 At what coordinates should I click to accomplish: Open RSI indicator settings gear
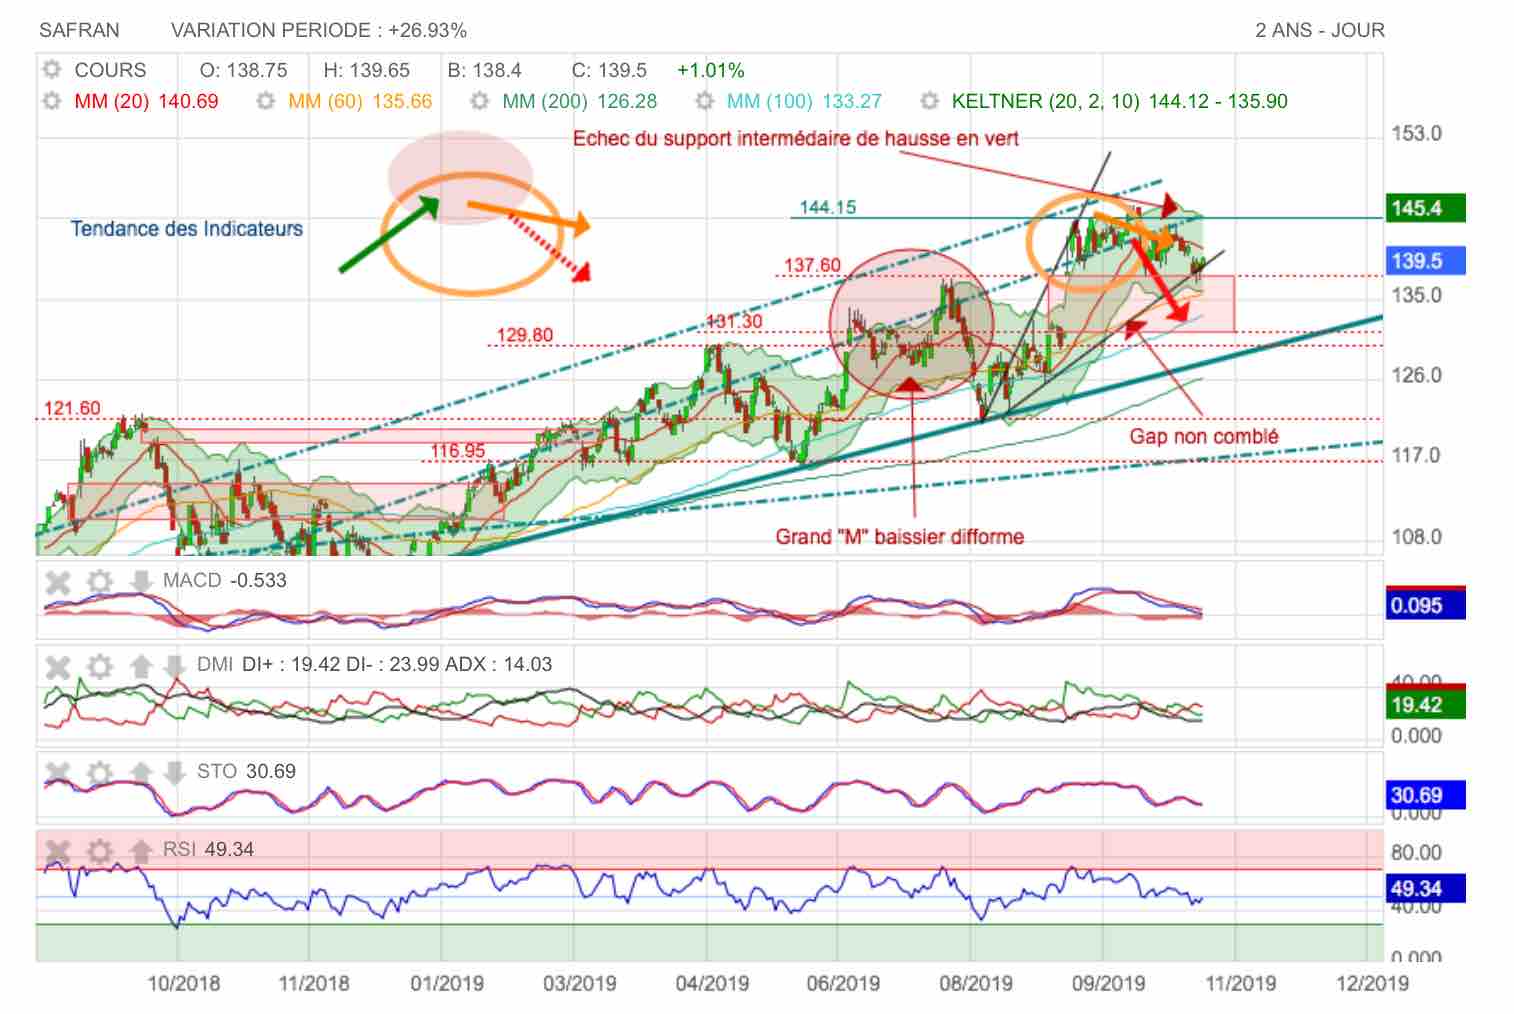(x=99, y=850)
